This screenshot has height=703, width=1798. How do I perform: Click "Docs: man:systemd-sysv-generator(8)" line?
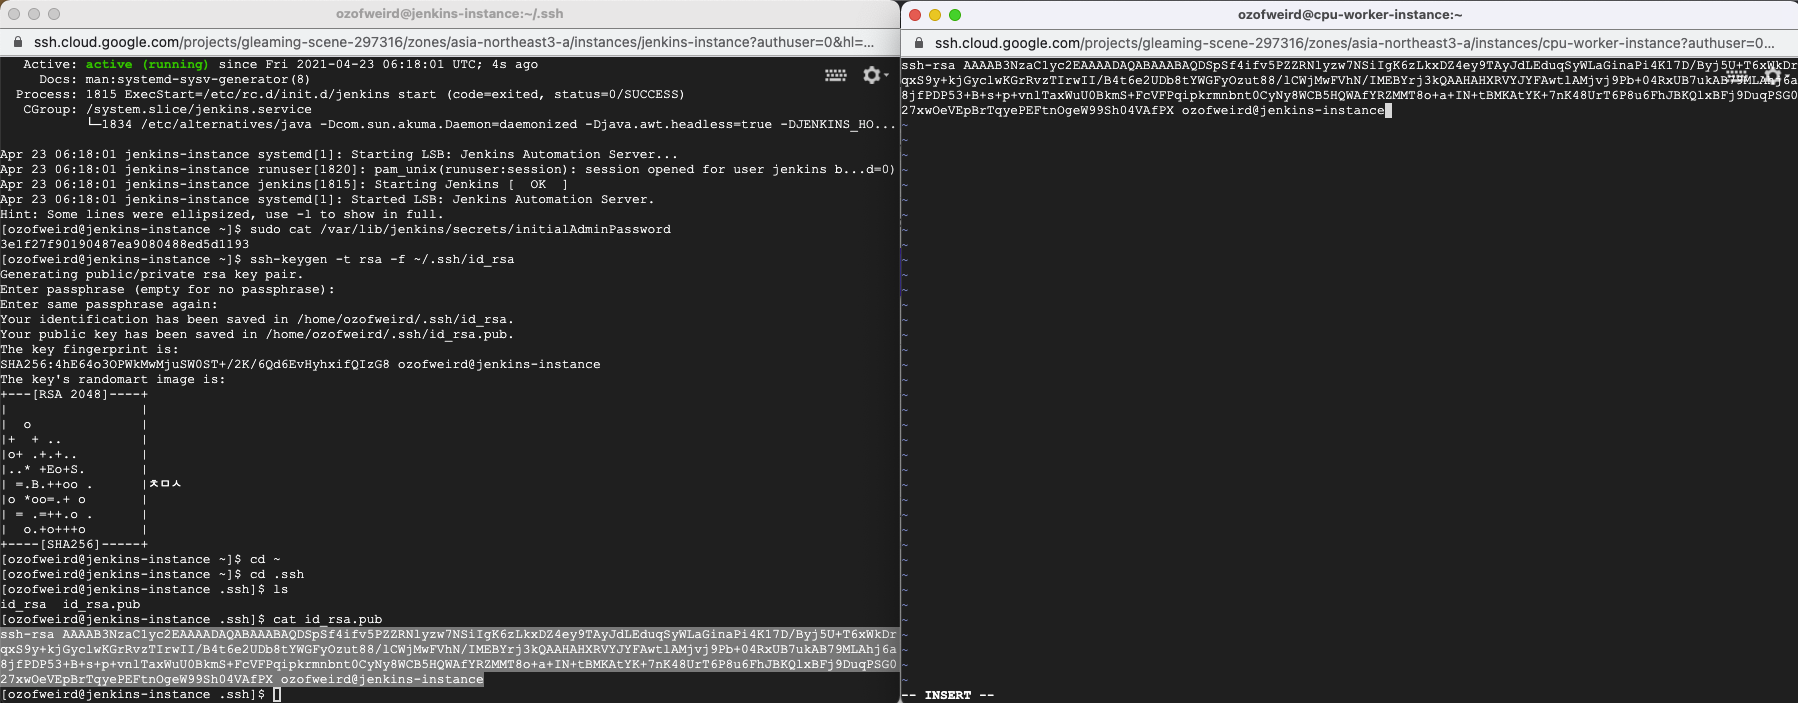(174, 79)
